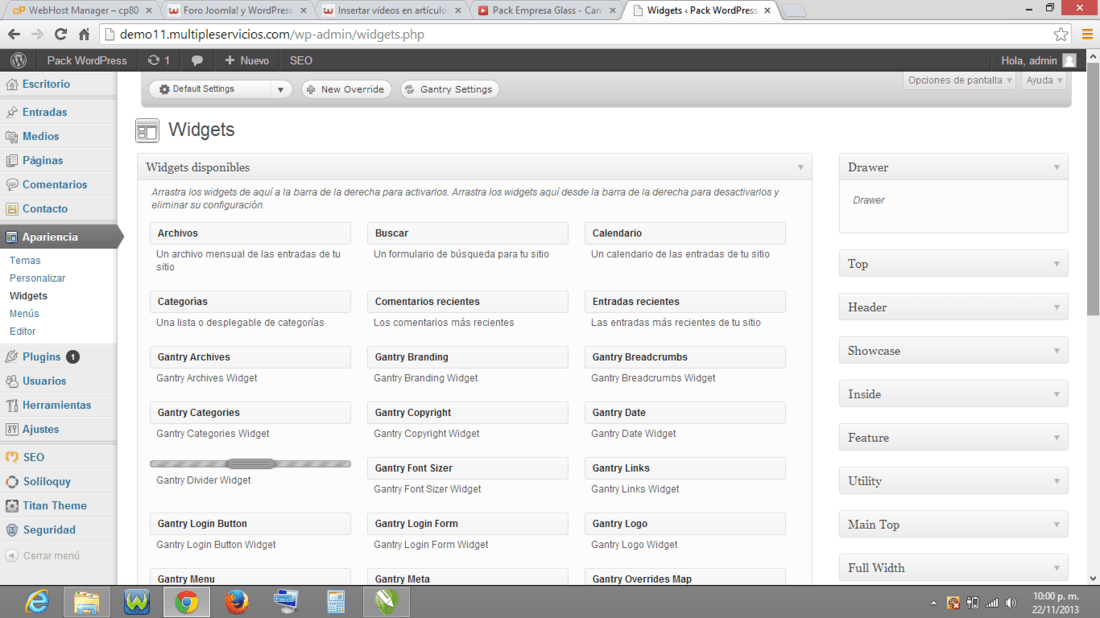Open comments bubble in admin bar
Screen dimensions: 1100x618
(x=197, y=61)
